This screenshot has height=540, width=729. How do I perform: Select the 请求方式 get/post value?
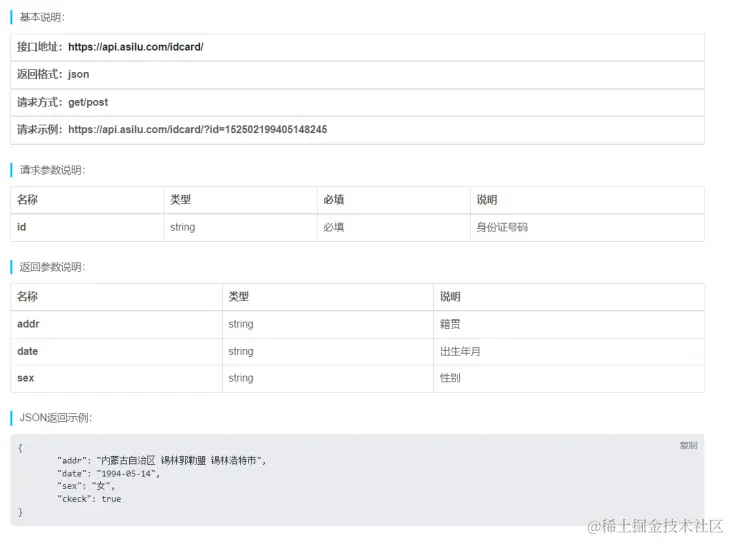88,102
